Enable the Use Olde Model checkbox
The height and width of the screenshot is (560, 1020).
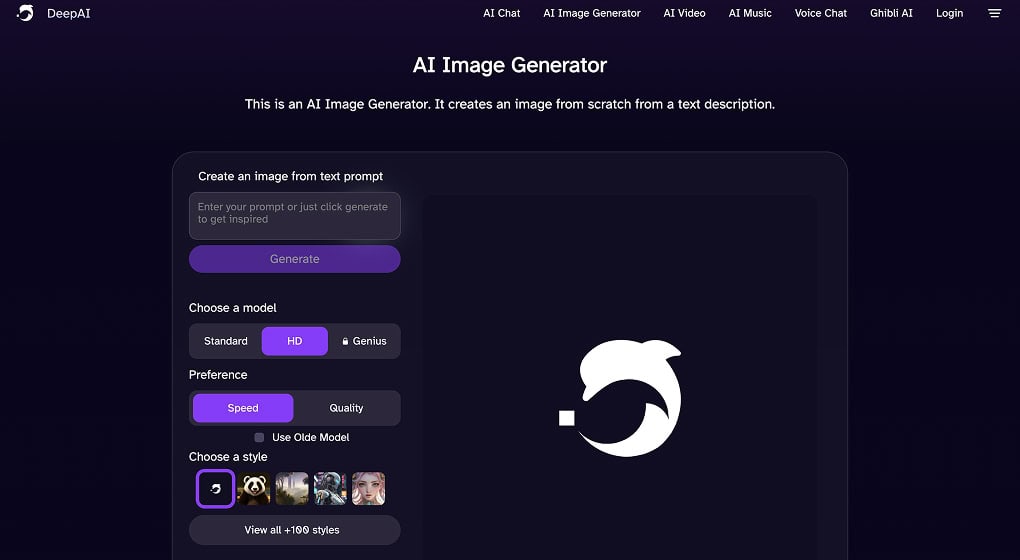pos(259,437)
